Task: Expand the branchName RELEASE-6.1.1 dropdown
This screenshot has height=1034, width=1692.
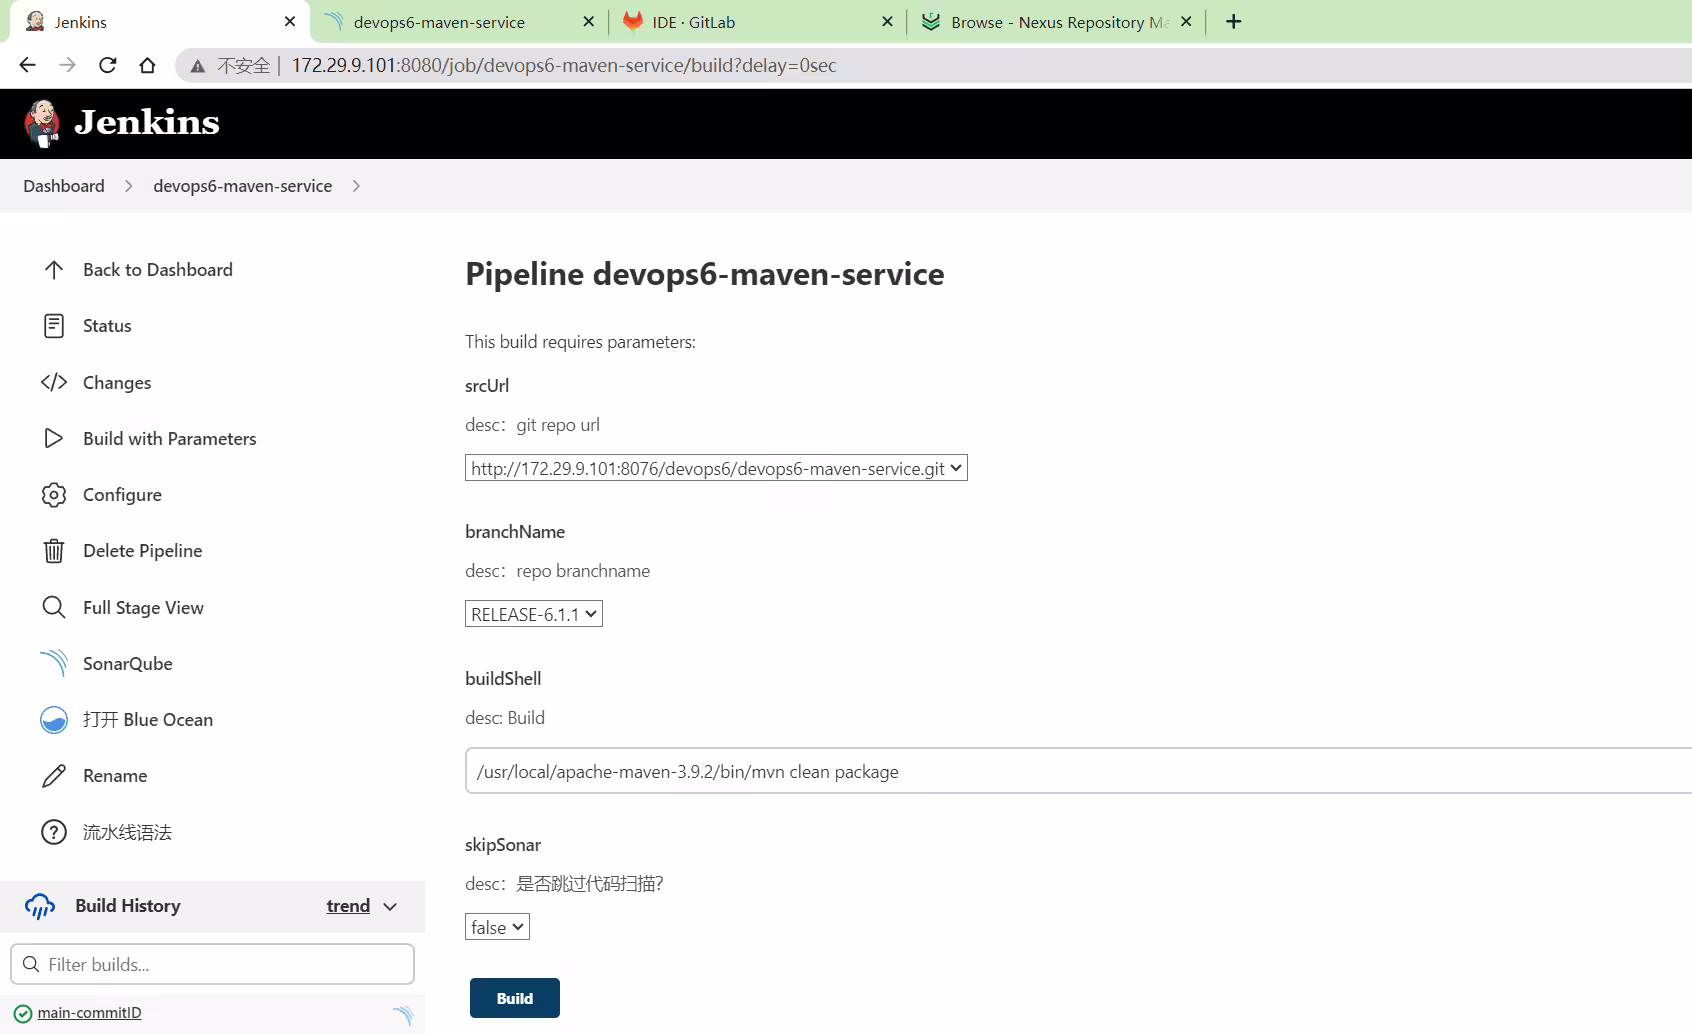Action: click(534, 614)
